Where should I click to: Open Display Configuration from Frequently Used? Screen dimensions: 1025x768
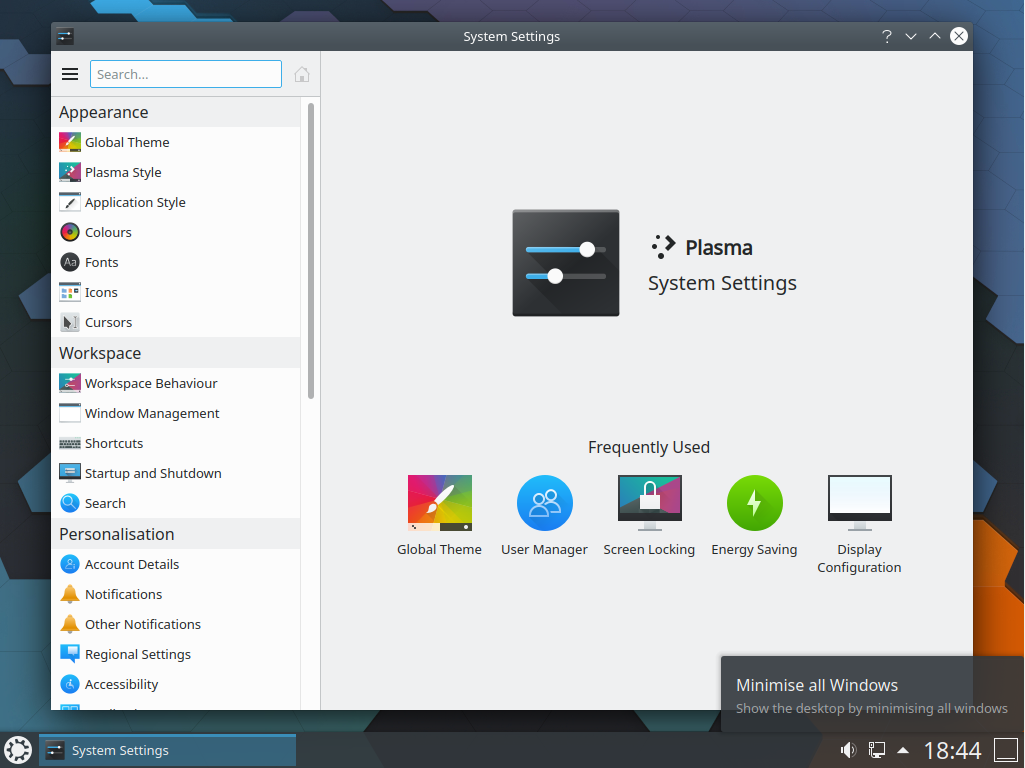859,525
